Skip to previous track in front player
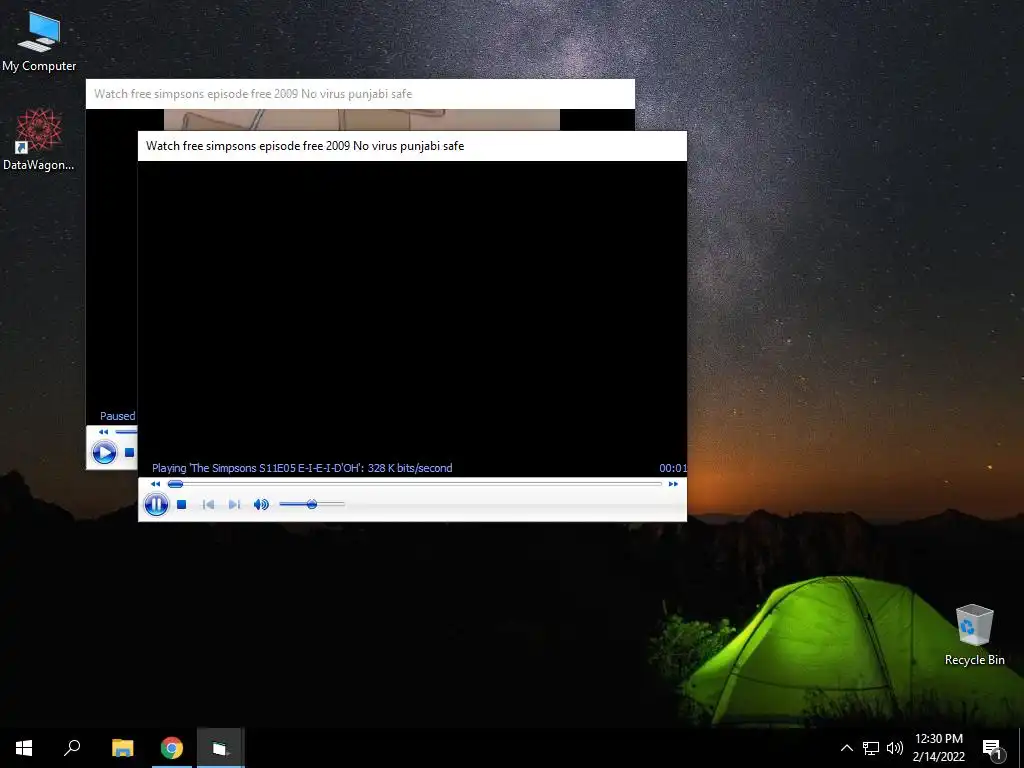Viewport: 1024px width, 768px height. click(208, 504)
